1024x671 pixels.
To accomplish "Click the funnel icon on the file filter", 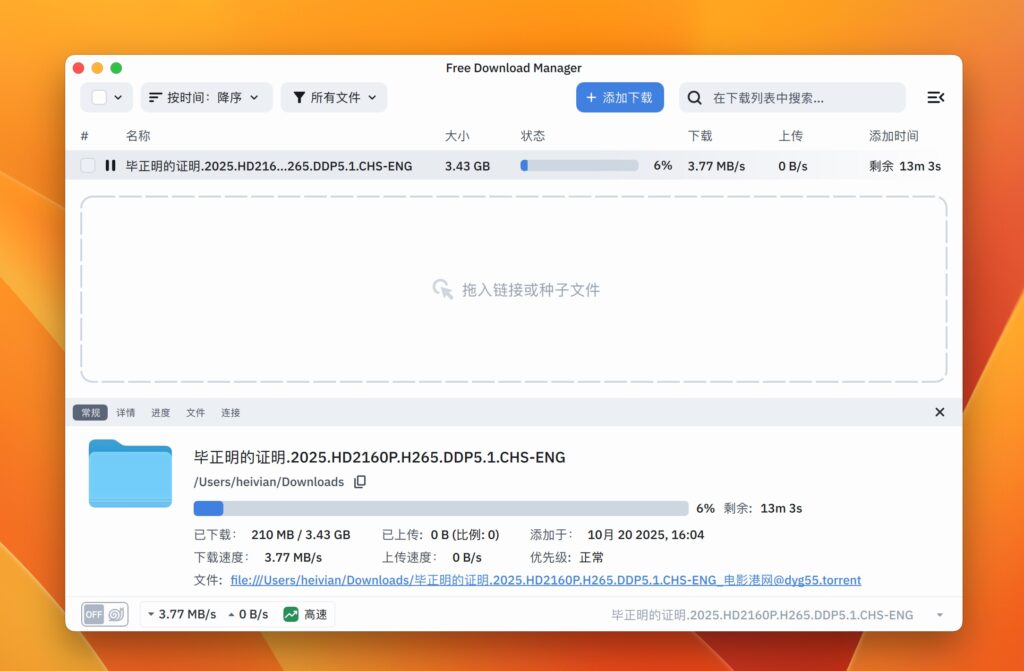I will click(x=299, y=97).
